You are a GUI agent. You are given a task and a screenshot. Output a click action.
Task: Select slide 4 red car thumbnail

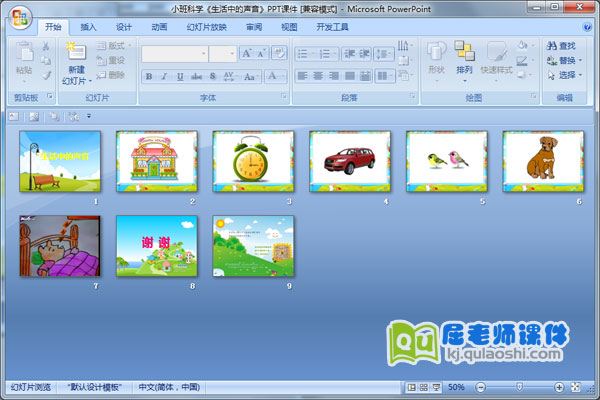coord(350,161)
